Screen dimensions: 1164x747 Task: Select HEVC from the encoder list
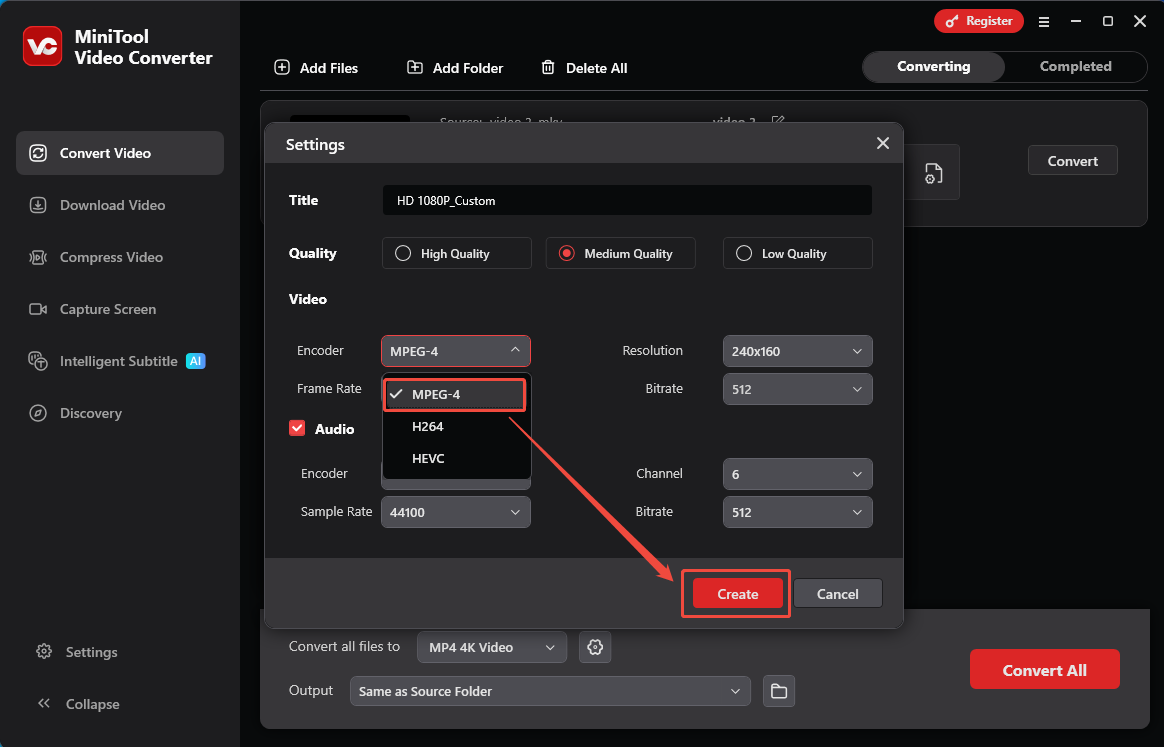click(428, 459)
